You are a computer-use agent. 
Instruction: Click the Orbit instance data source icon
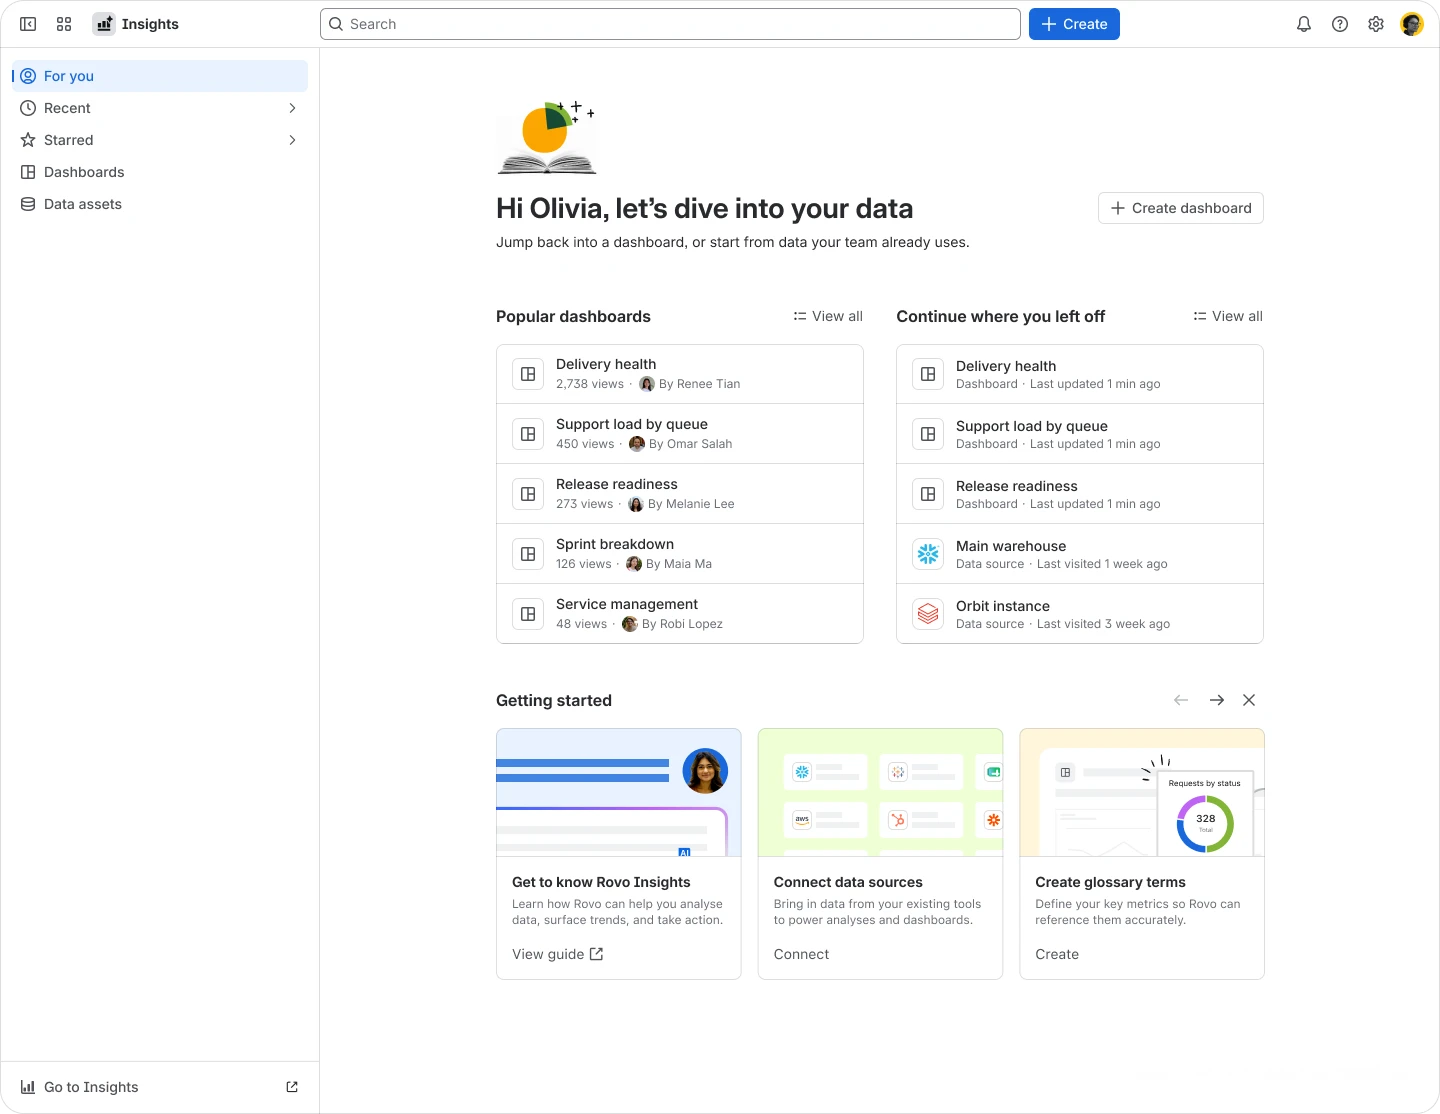[x=928, y=614]
